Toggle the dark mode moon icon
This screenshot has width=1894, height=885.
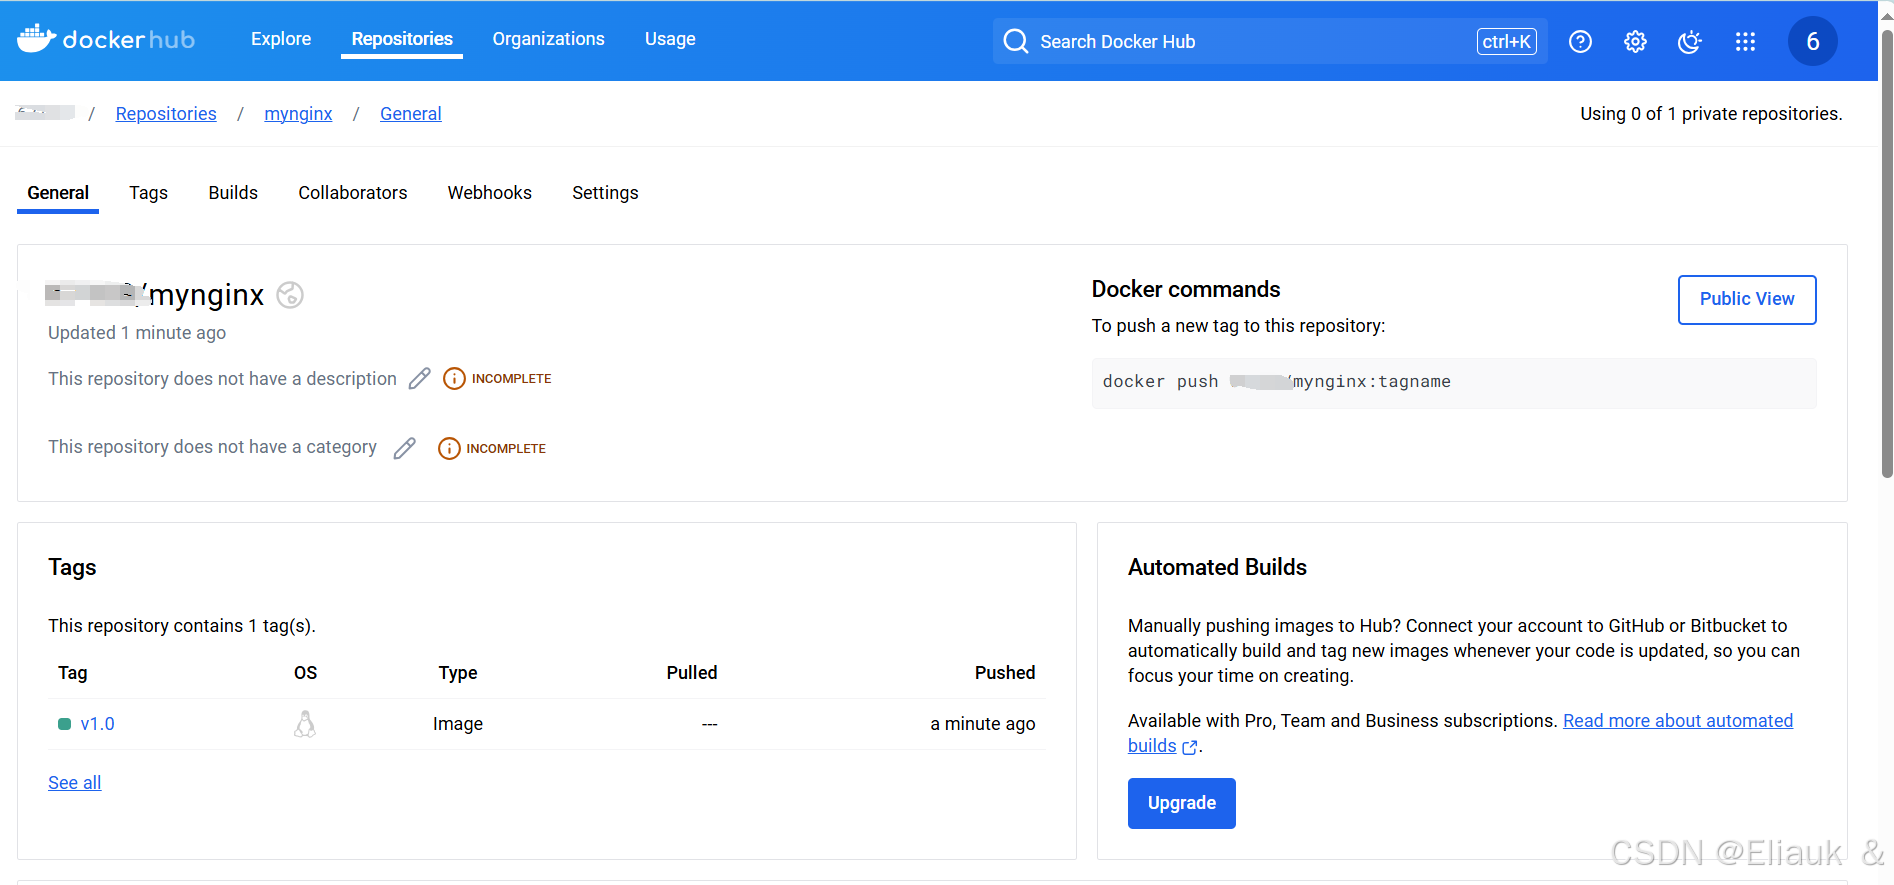1690,42
